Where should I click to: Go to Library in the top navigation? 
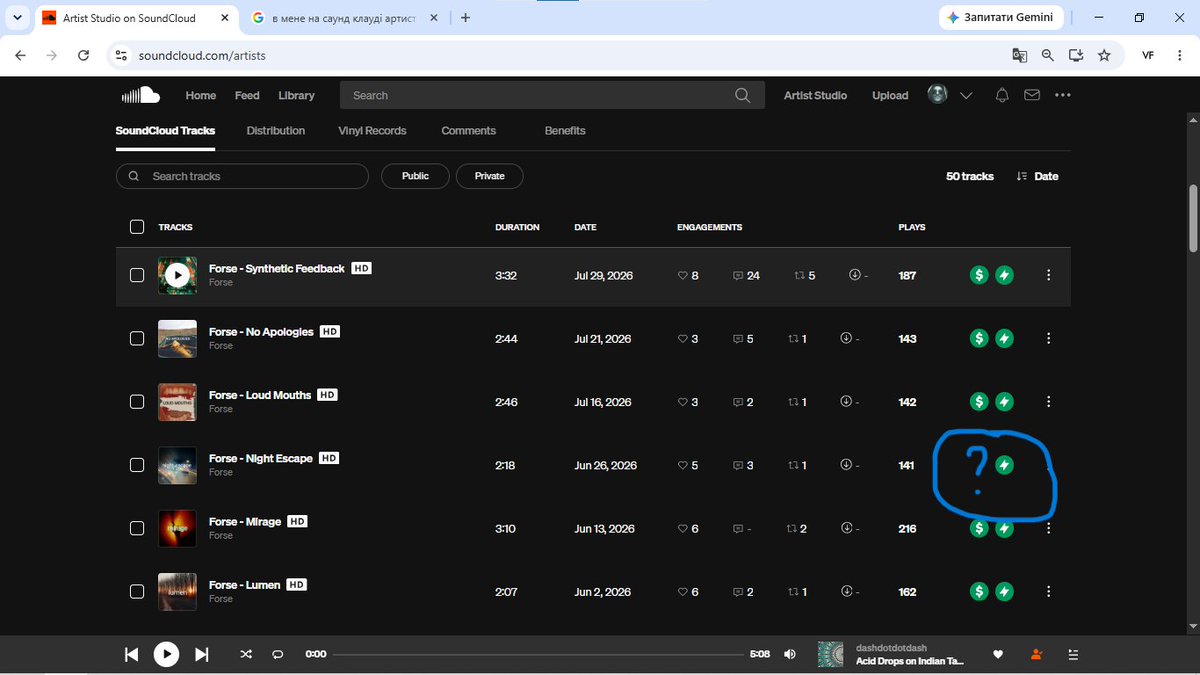[296, 95]
